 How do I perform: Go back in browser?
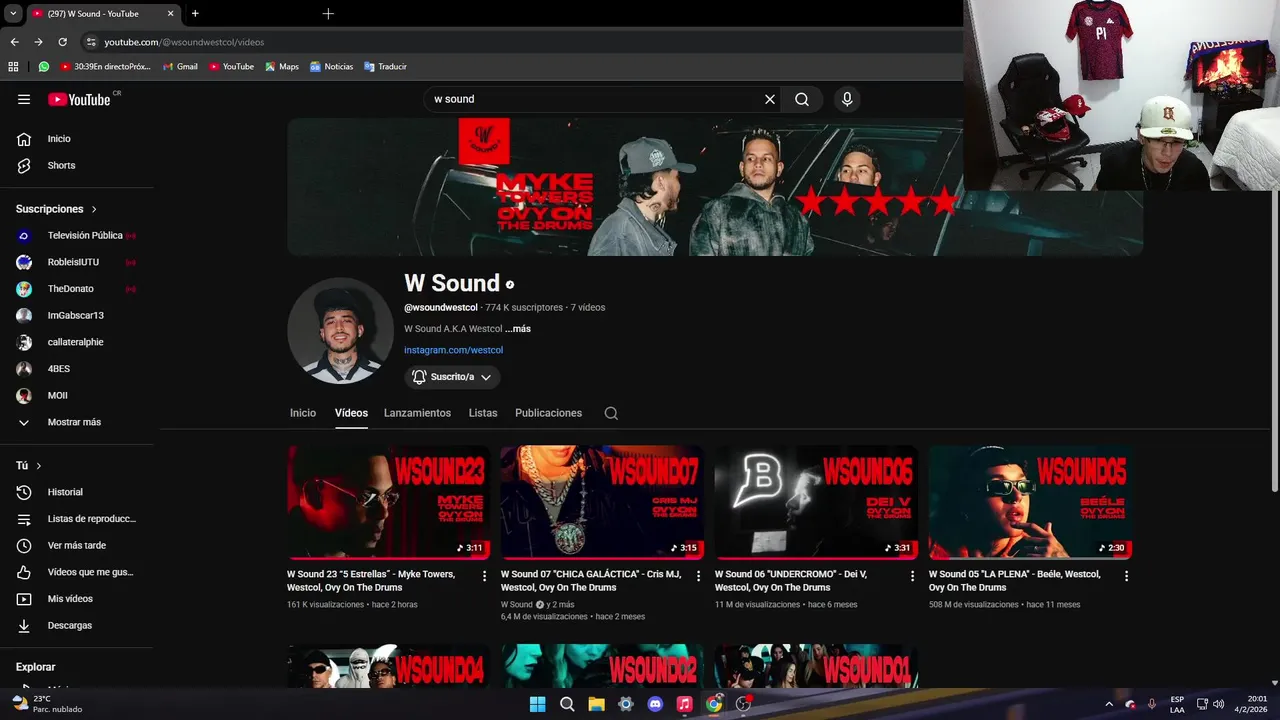[x=14, y=42]
